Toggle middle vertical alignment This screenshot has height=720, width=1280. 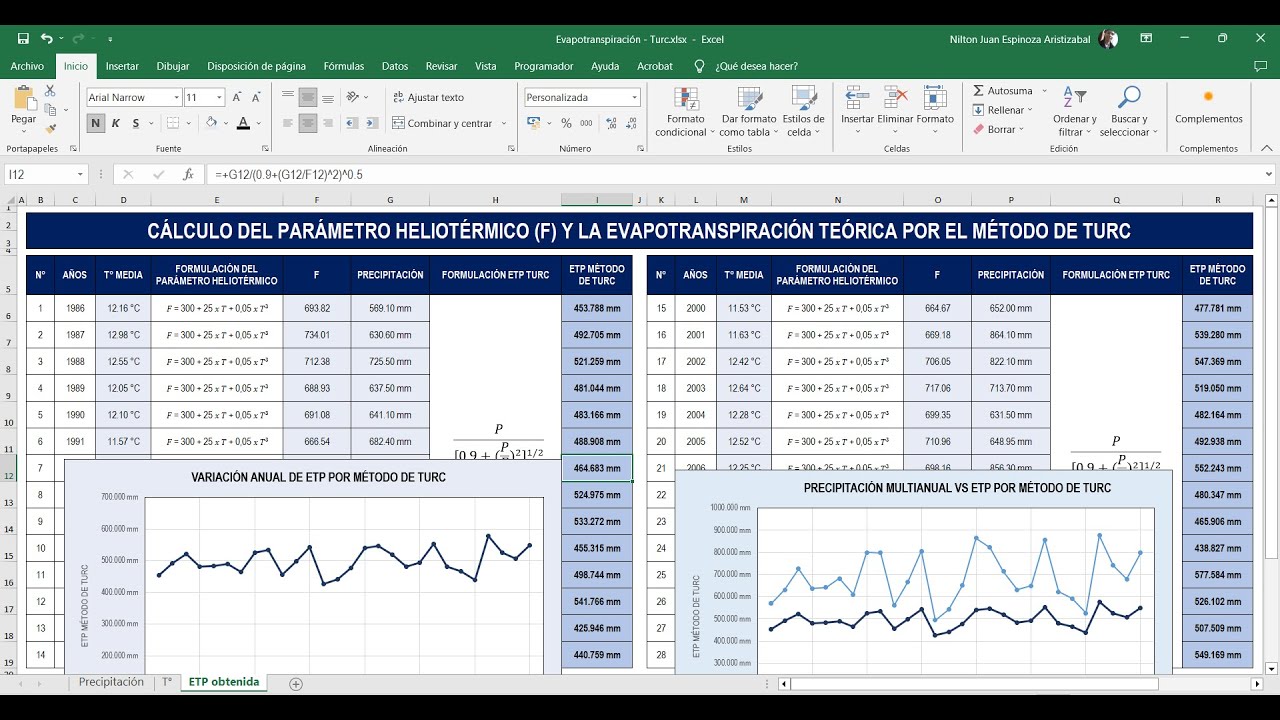pos(308,97)
